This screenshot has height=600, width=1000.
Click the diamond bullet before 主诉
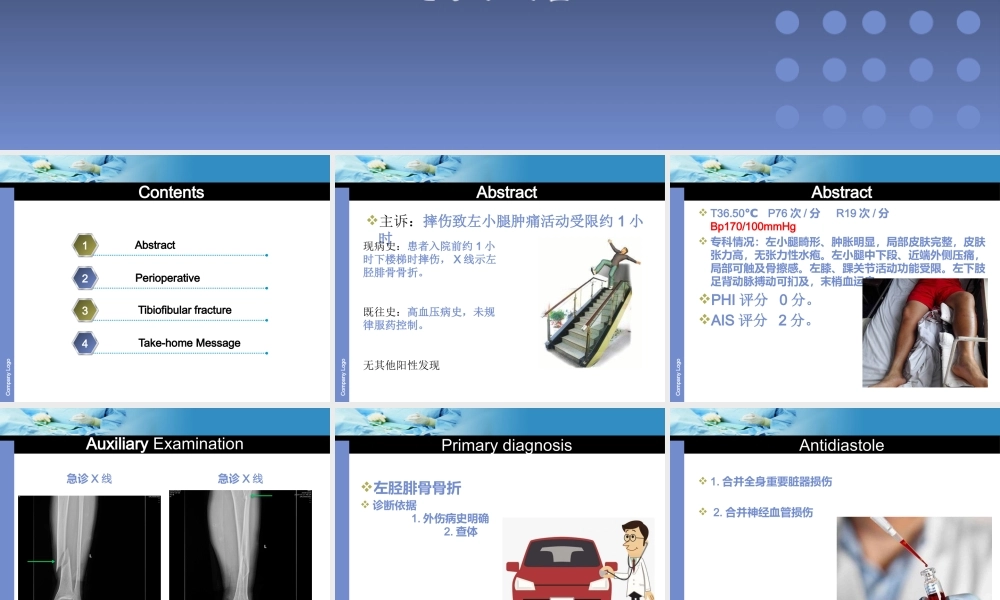coord(372,221)
